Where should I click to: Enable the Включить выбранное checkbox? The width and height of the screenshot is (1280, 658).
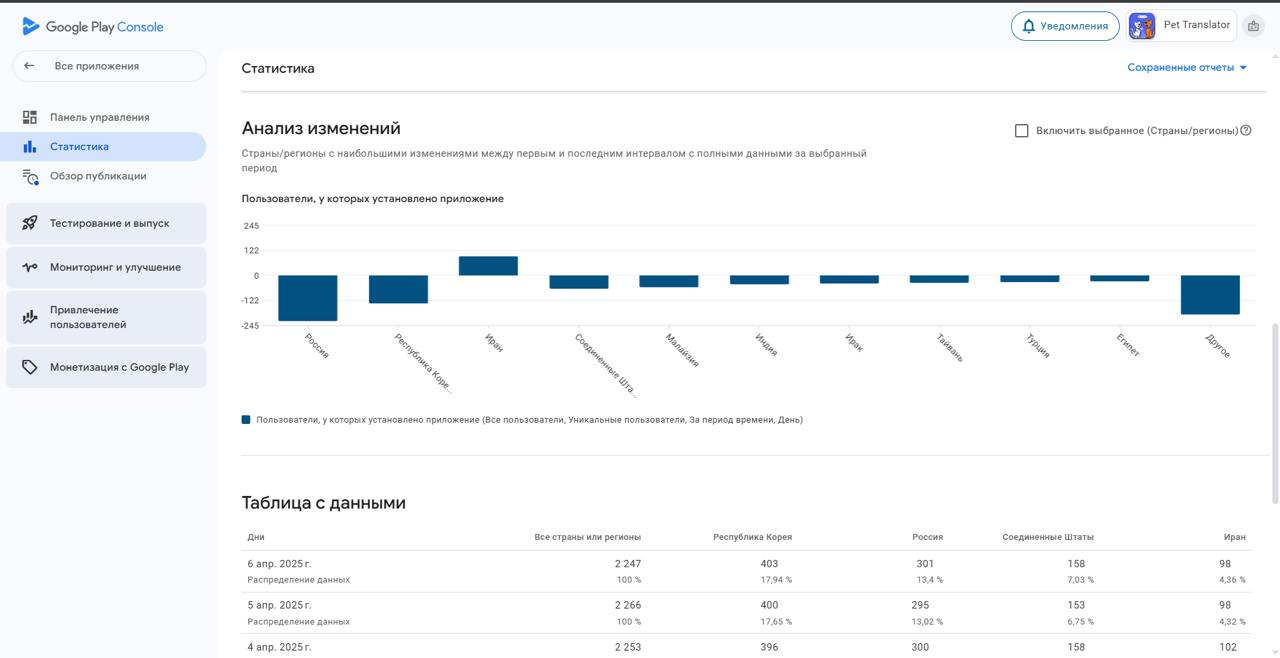(x=1021, y=130)
